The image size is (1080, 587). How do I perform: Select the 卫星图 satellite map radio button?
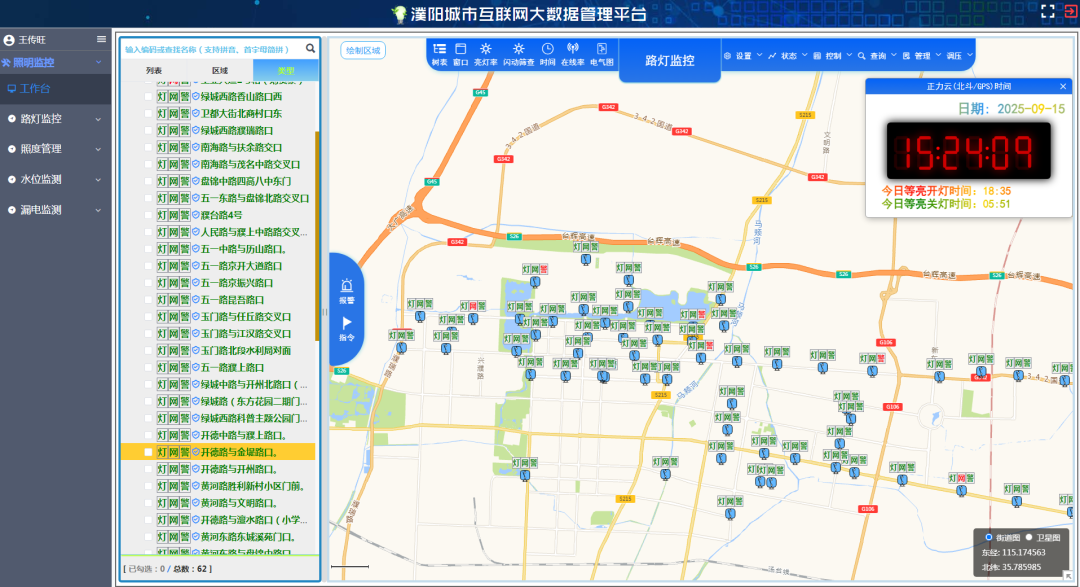[x=1029, y=537]
